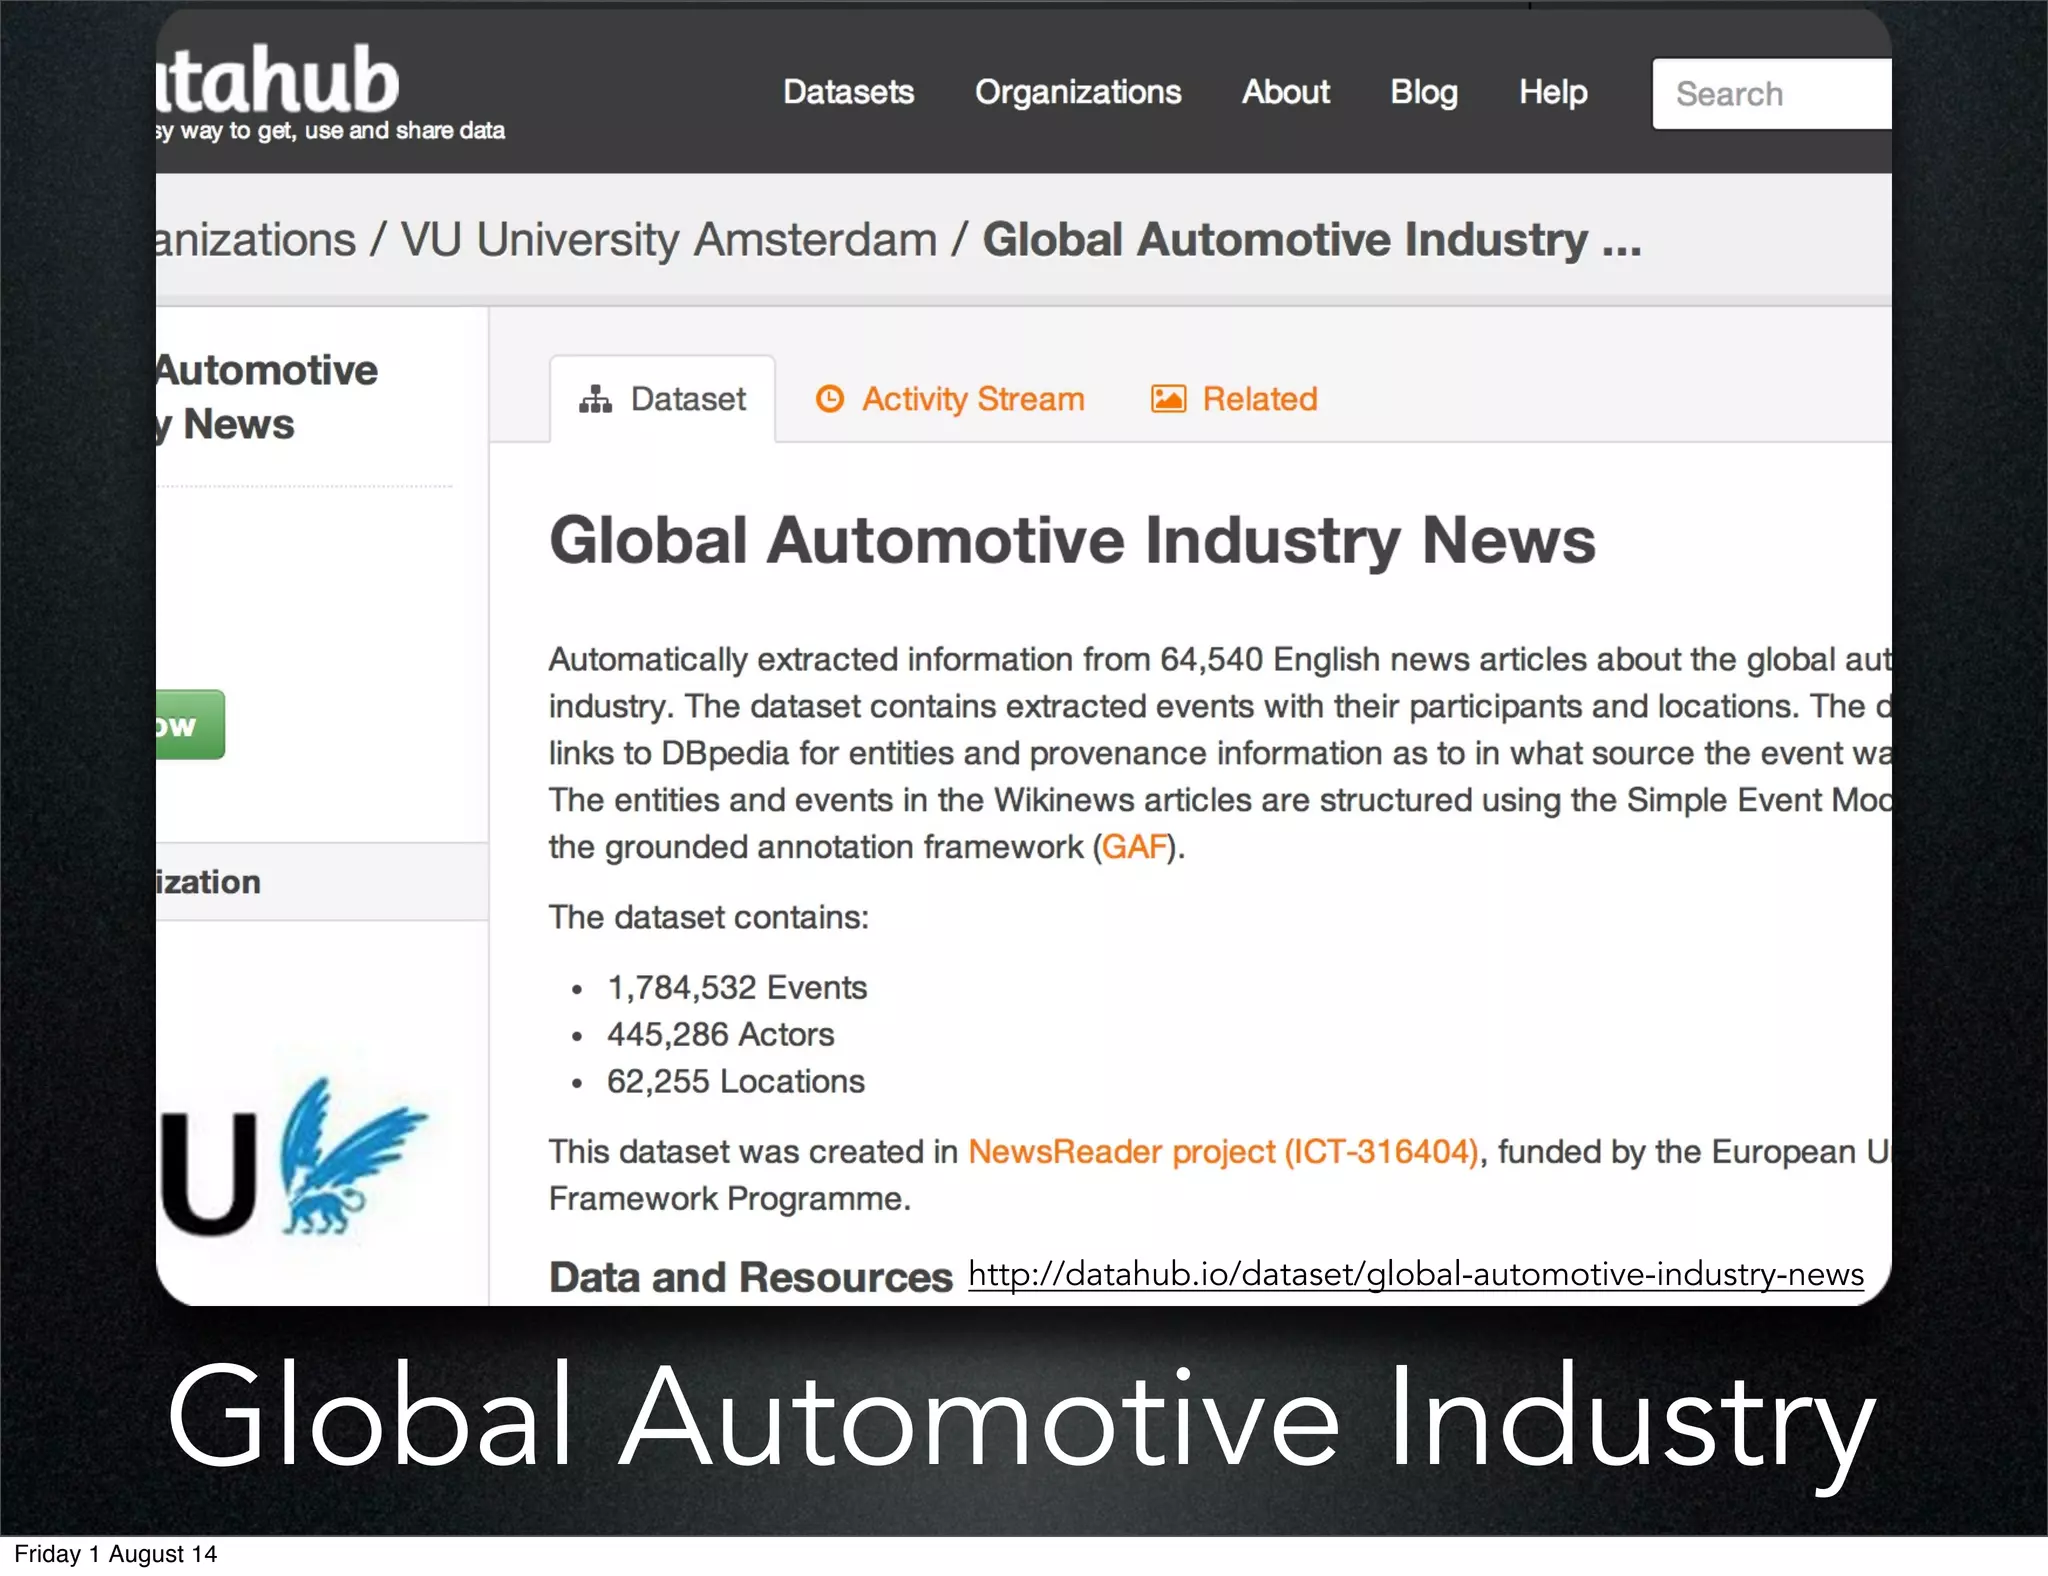
Task: Click the '445,286 Actors' list item
Action: [720, 1035]
